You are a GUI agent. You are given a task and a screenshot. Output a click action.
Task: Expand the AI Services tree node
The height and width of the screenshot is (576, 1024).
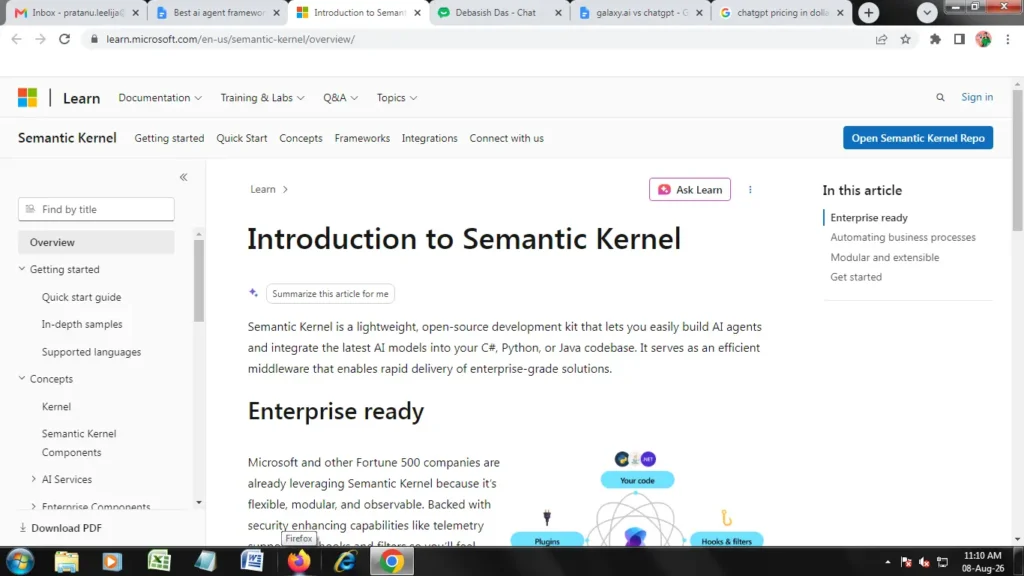point(33,479)
